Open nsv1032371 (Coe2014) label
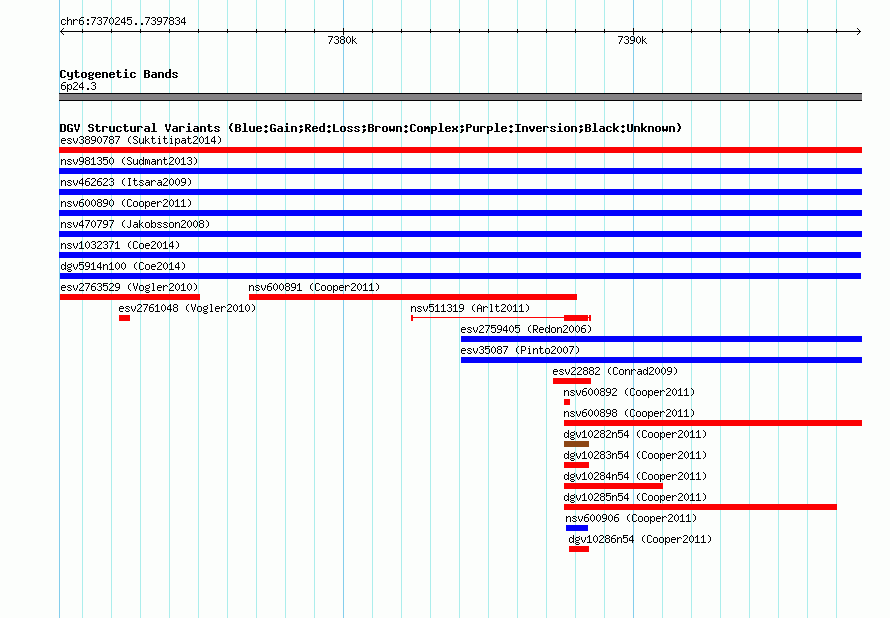Viewport: 890px width, 618px height. coord(120,245)
